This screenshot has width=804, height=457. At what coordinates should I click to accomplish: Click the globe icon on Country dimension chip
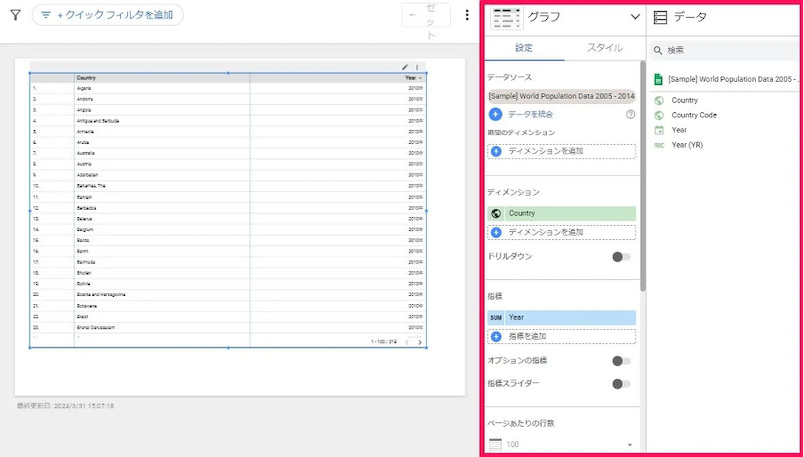[x=496, y=213]
